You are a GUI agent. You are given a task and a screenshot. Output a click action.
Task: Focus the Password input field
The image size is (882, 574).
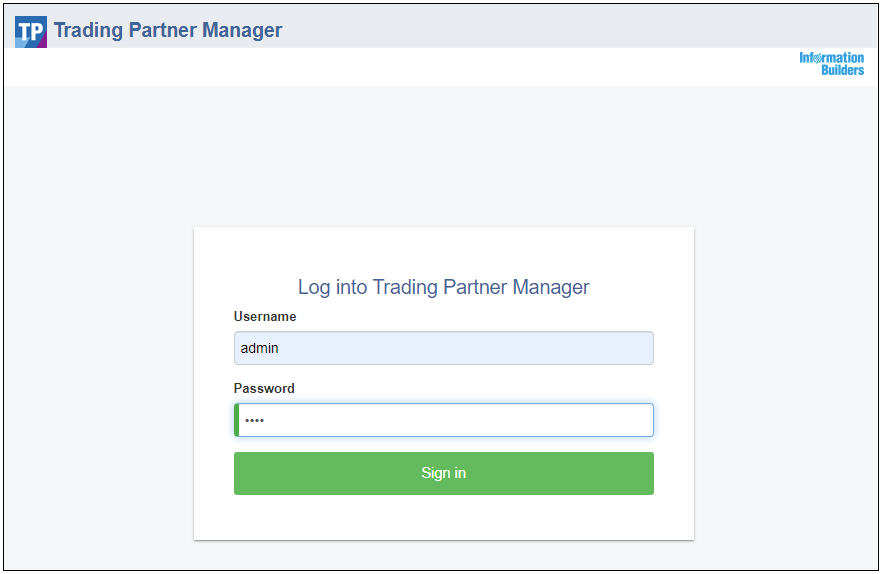[x=444, y=420]
